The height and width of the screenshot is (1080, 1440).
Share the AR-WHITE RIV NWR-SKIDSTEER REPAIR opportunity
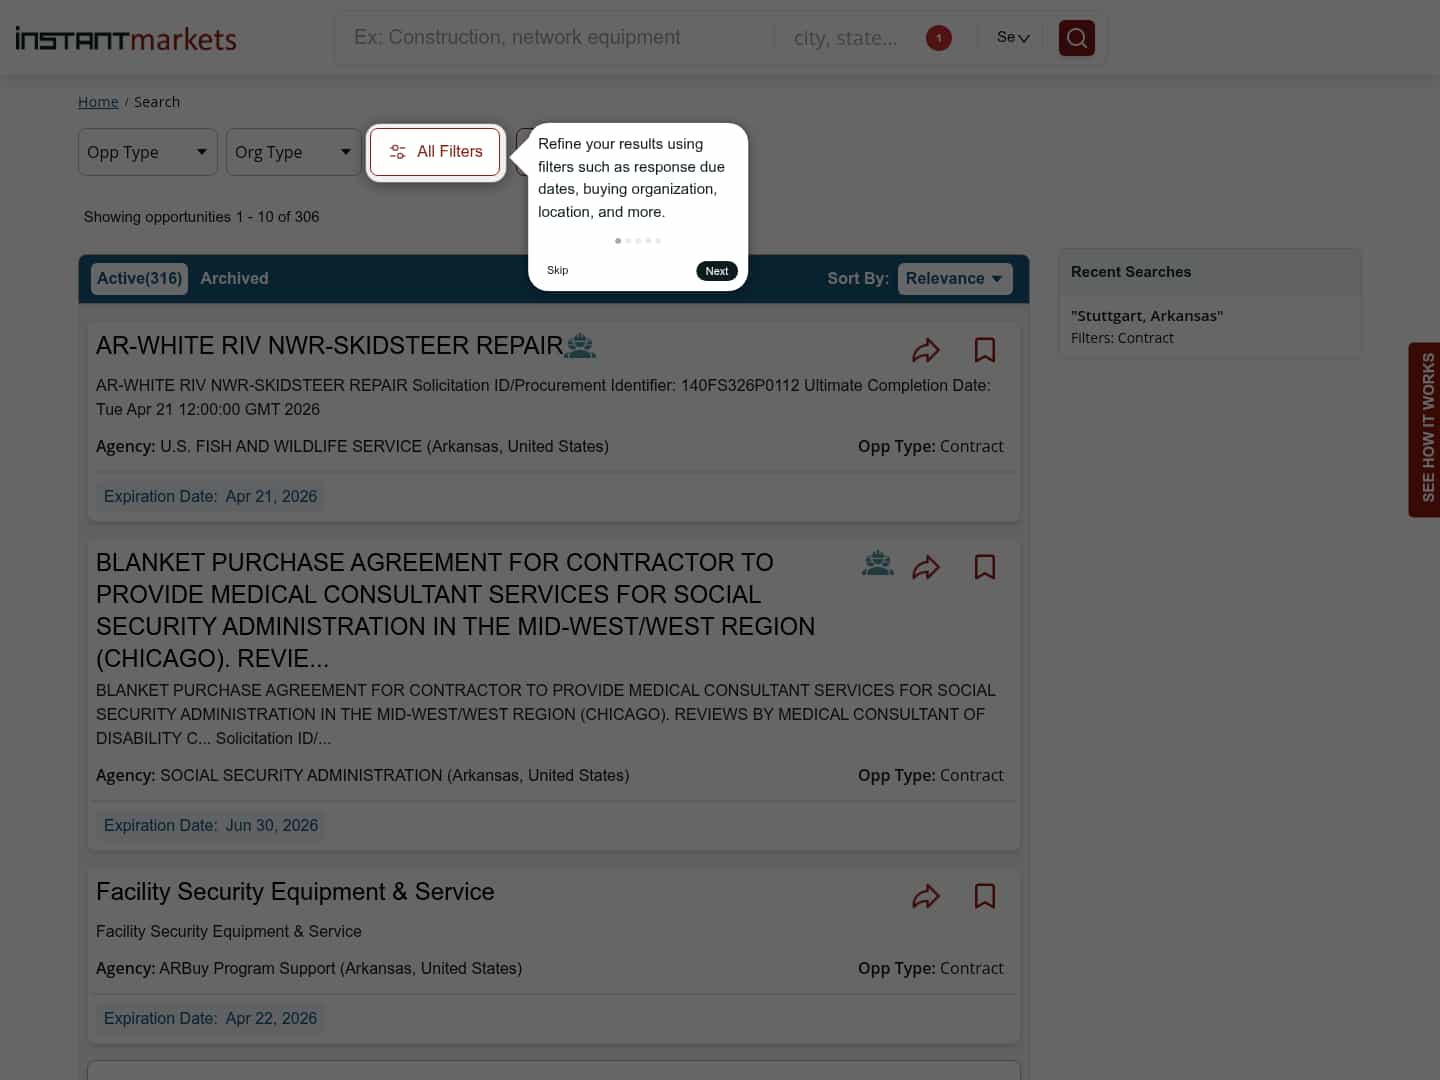(x=925, y=350)
